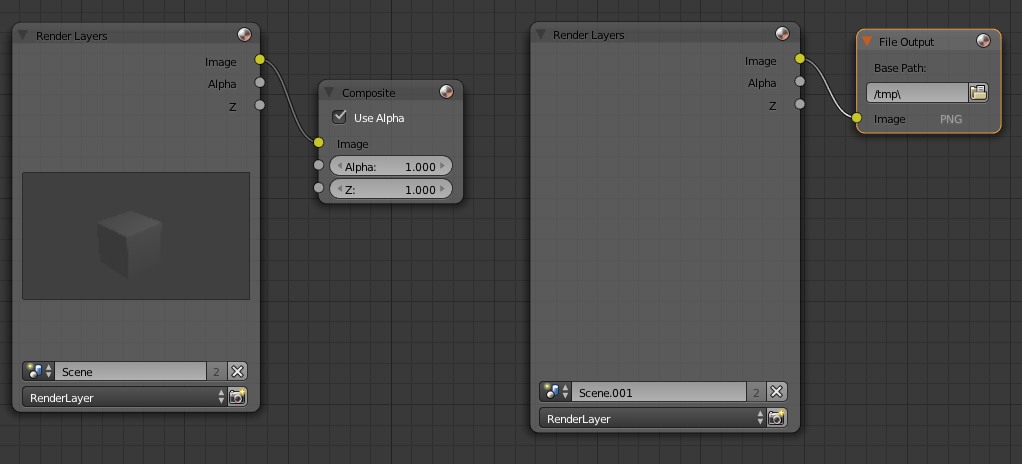Click Image output socket of Scene.001 node
Image resolution: width=1022 pixels, height=464 pixels.
click(800, 59)
